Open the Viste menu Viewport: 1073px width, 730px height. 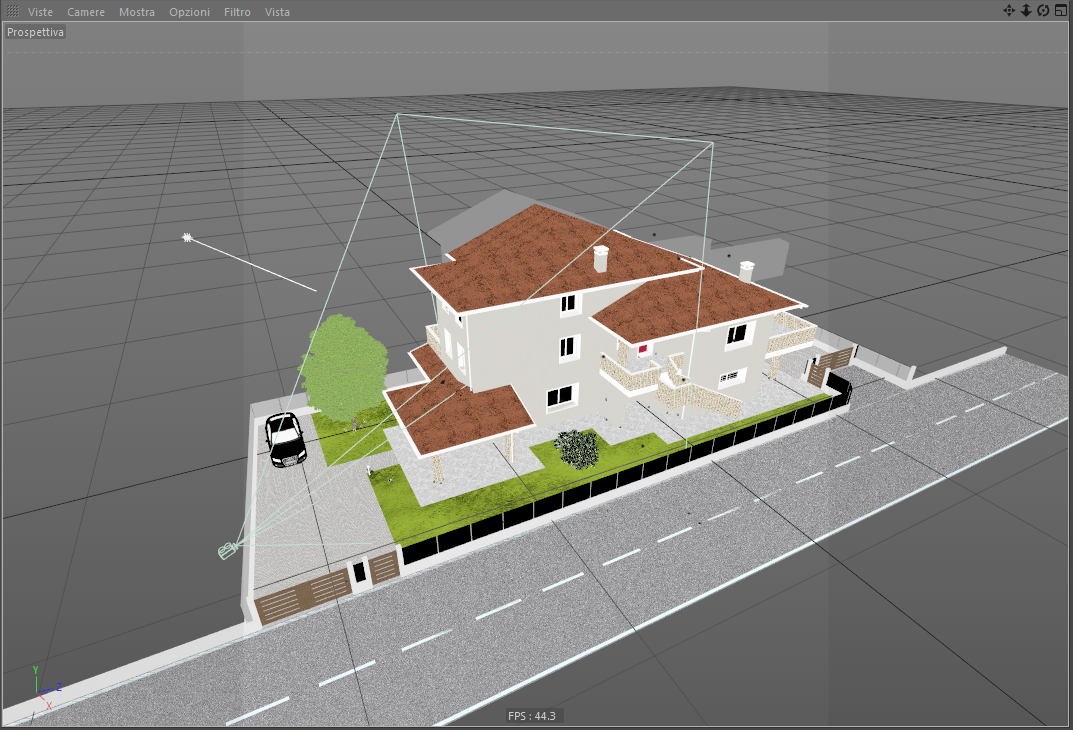[x=40, y=12]
